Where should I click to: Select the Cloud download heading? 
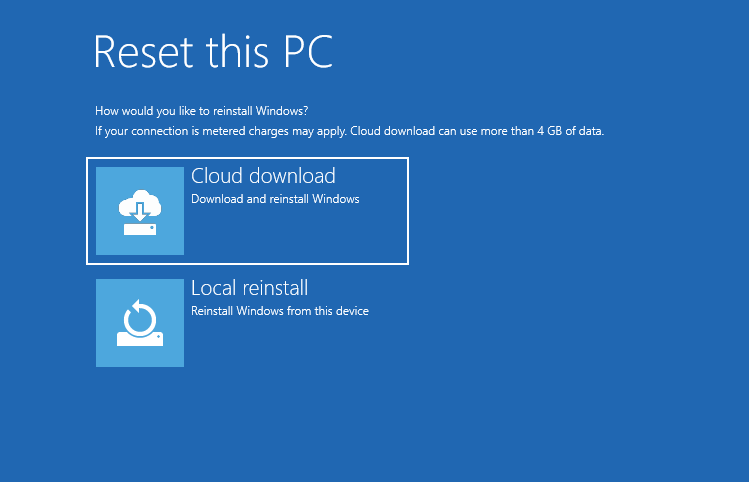263,176
